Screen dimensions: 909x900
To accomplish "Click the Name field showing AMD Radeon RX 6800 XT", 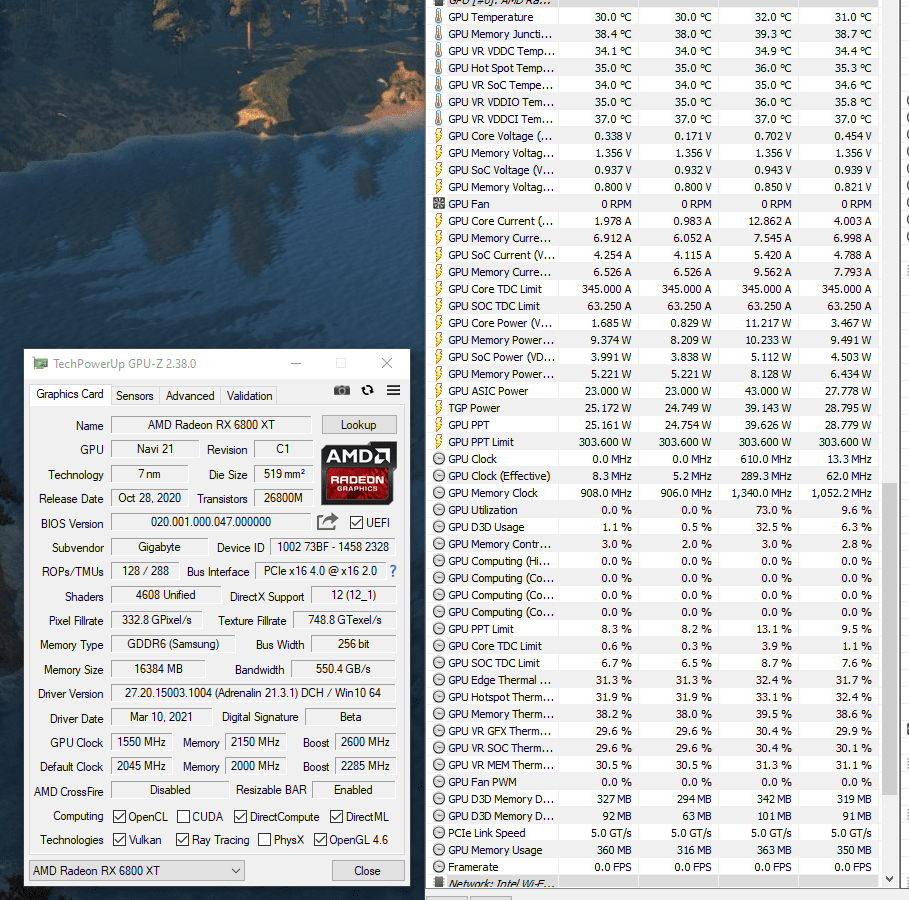I will [x=211, y=424].
